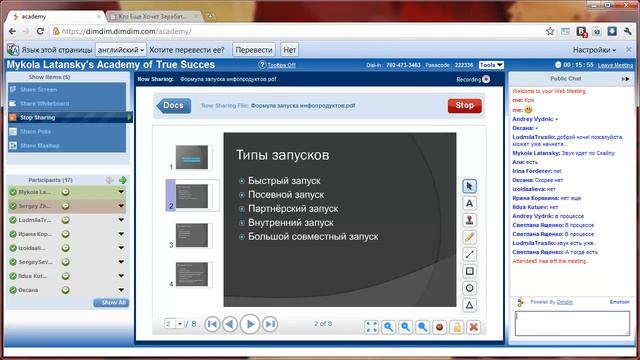Viewport: 640px width, 360px height.
Task: Open dropdown arrow for Mykola La...
Action: [121, 192]
